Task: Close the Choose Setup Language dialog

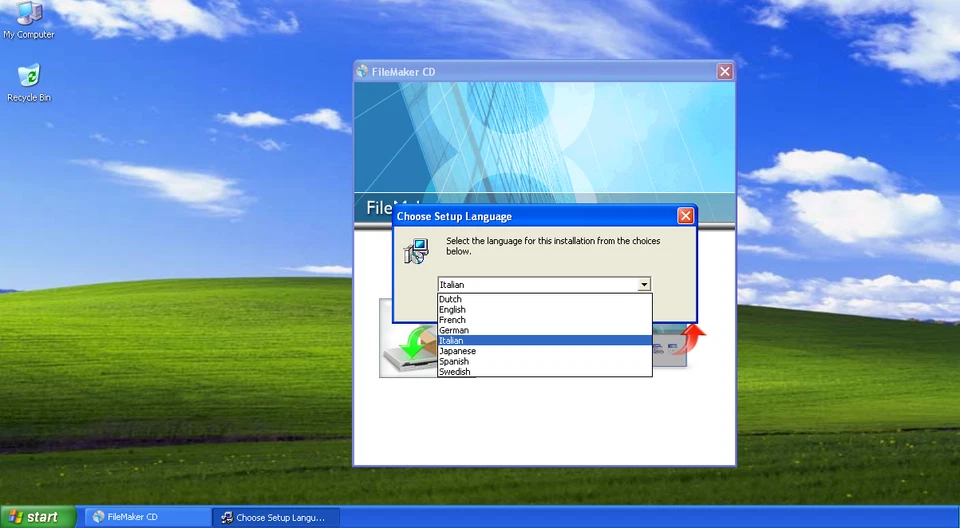Action: click(686, 216)
